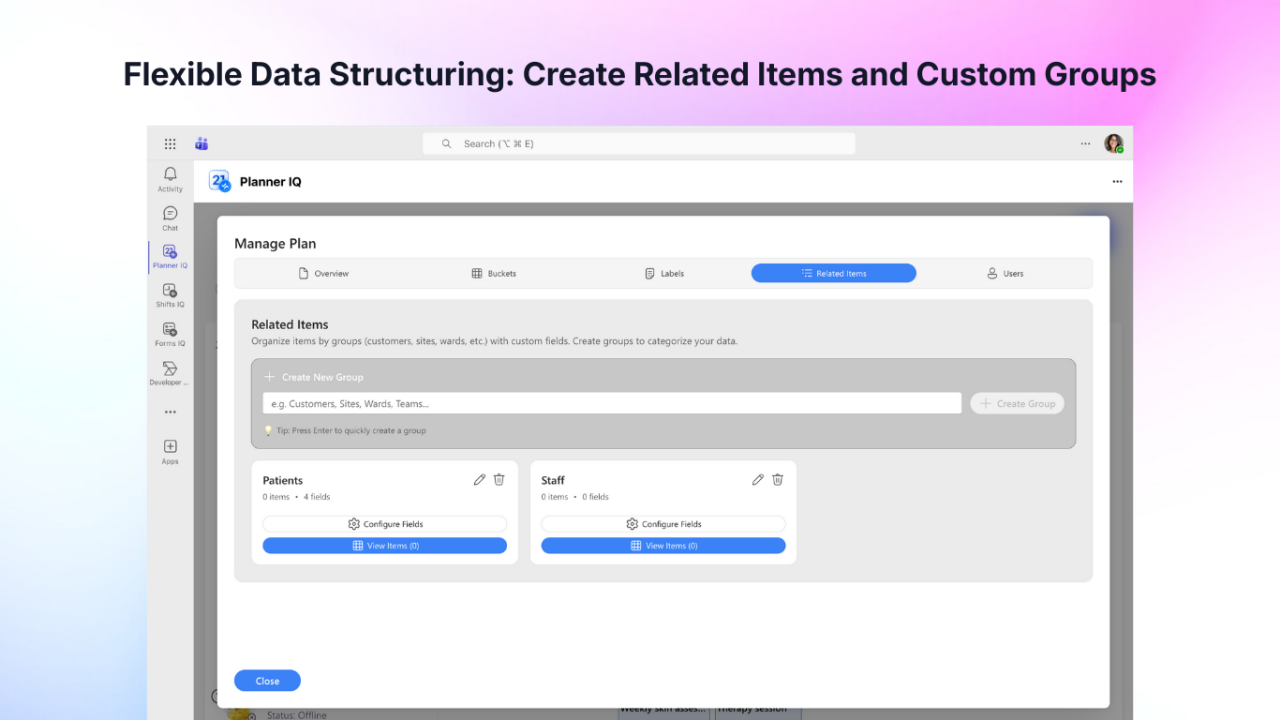Switch to the Buckets tab
The image size is (1280, 720).
click(494, 273)
